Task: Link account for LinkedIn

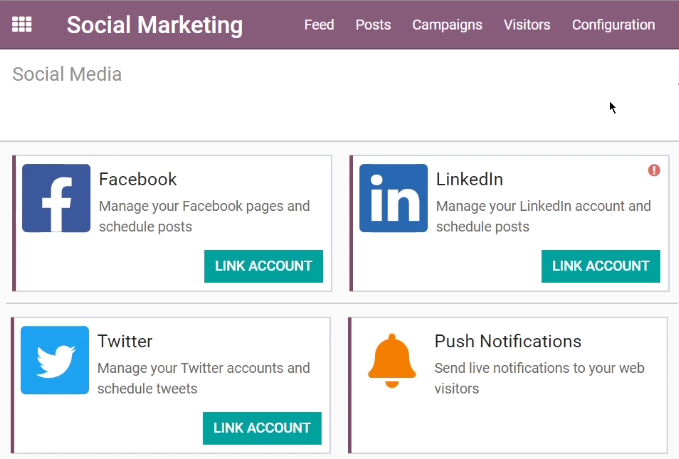Action: [x=601, y=266]
